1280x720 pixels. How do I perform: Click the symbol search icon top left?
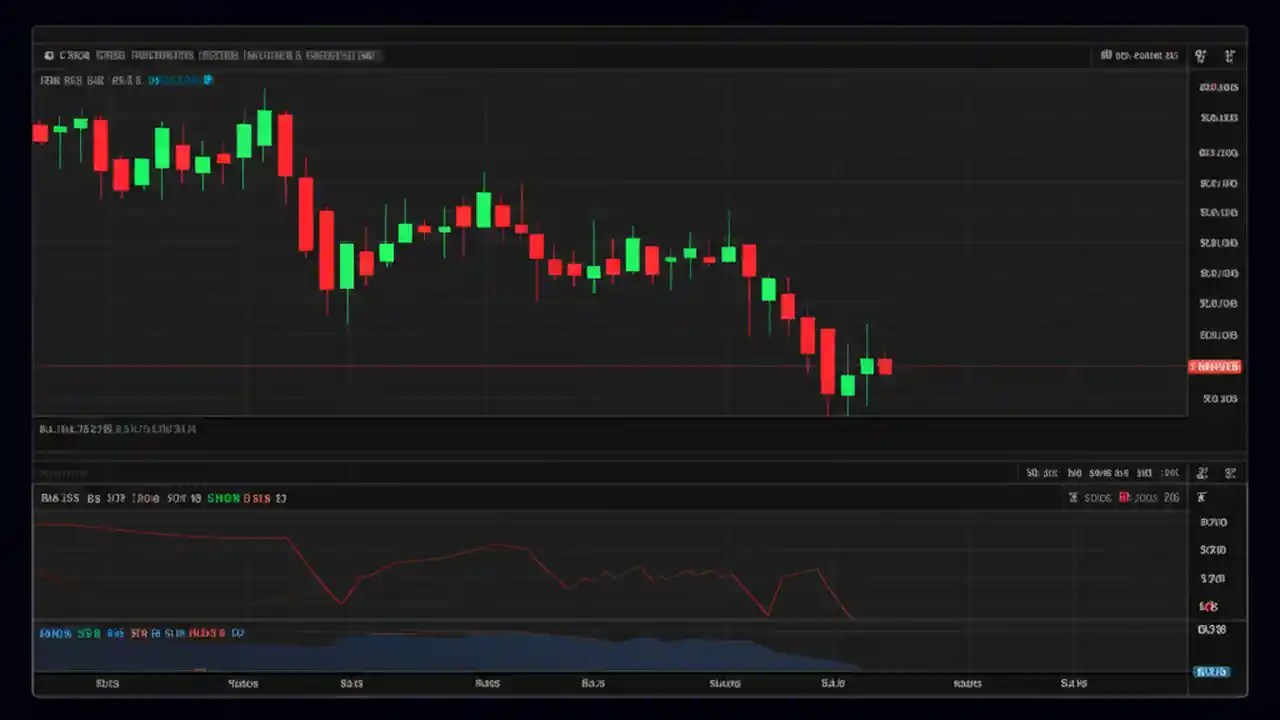tap(48, 55)
